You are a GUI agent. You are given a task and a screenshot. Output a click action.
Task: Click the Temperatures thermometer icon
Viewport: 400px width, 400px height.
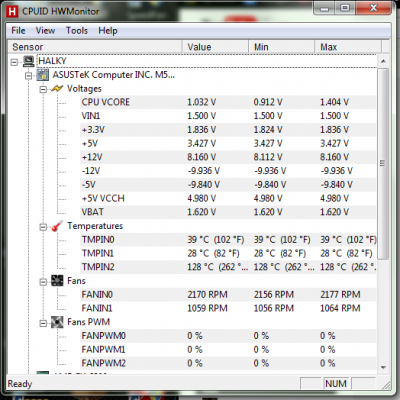coord(57,226)
